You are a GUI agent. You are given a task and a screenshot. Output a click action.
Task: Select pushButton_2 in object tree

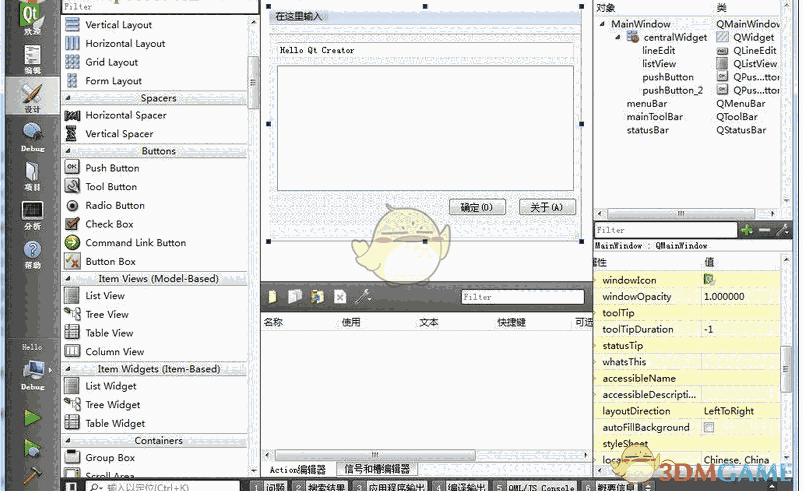[672, 91]
